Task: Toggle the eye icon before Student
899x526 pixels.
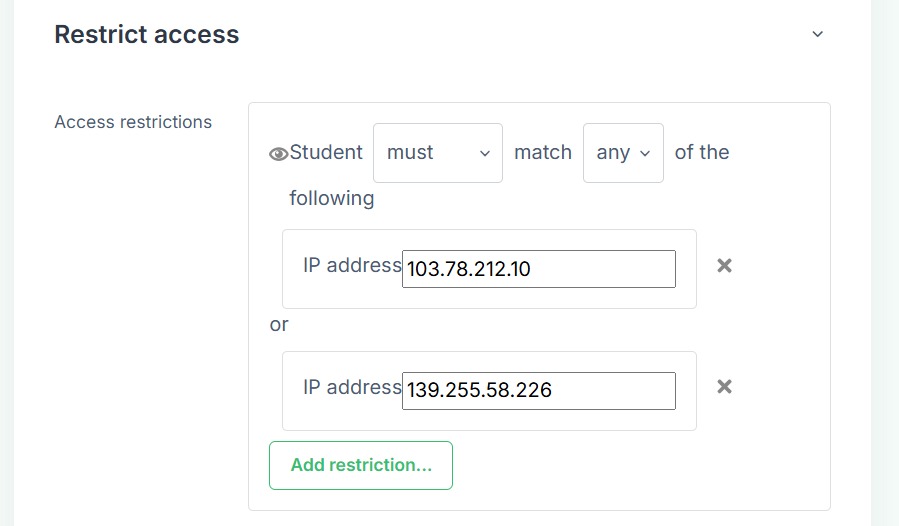Action: coord(279,154)
